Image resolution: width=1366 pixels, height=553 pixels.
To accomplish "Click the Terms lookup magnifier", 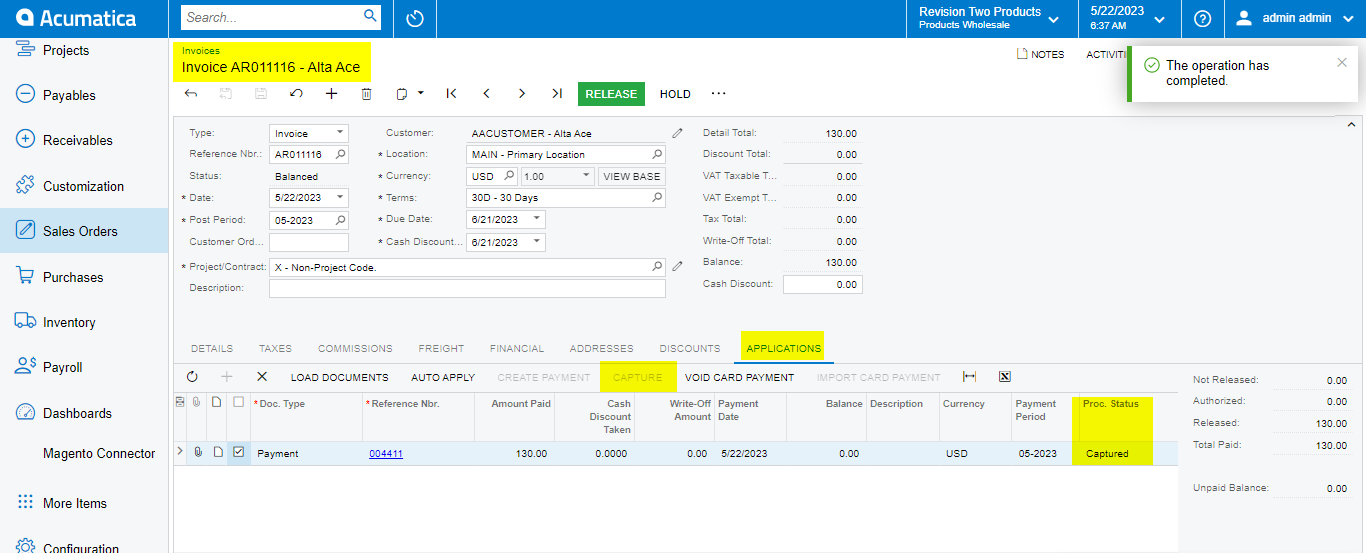I will (x=657, y=198).
